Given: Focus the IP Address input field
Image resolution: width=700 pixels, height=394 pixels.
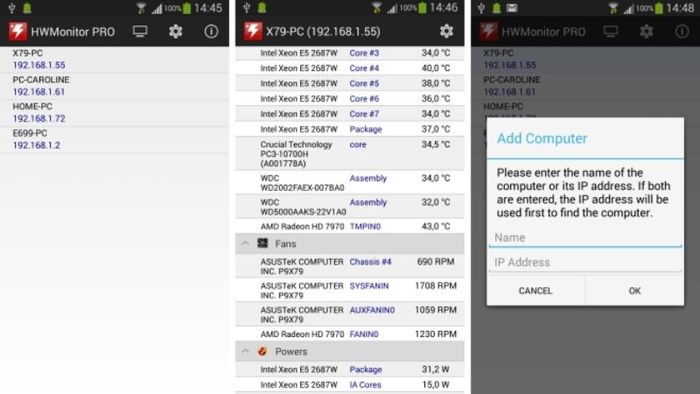Looking at the screenshot, I should click(x=585, y=262).
